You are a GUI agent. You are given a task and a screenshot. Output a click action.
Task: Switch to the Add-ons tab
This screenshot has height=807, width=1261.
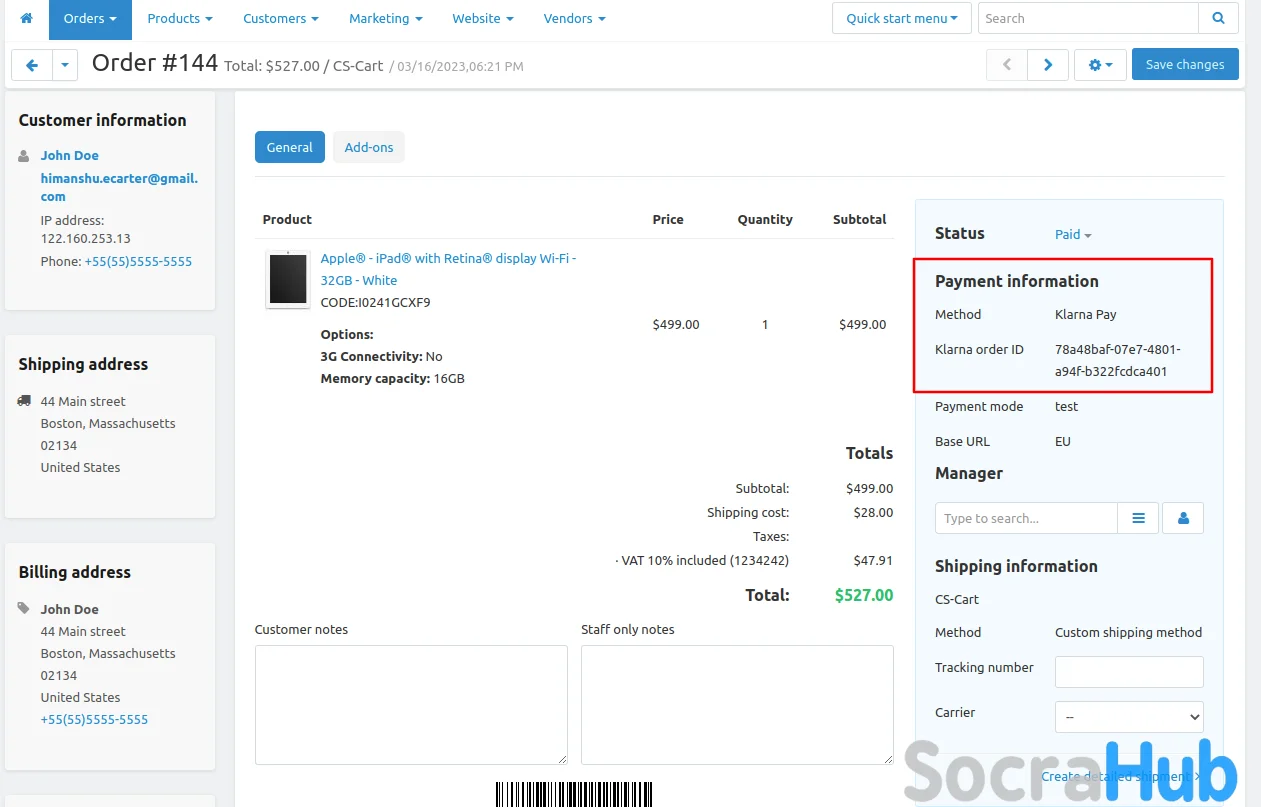(368, 147)
